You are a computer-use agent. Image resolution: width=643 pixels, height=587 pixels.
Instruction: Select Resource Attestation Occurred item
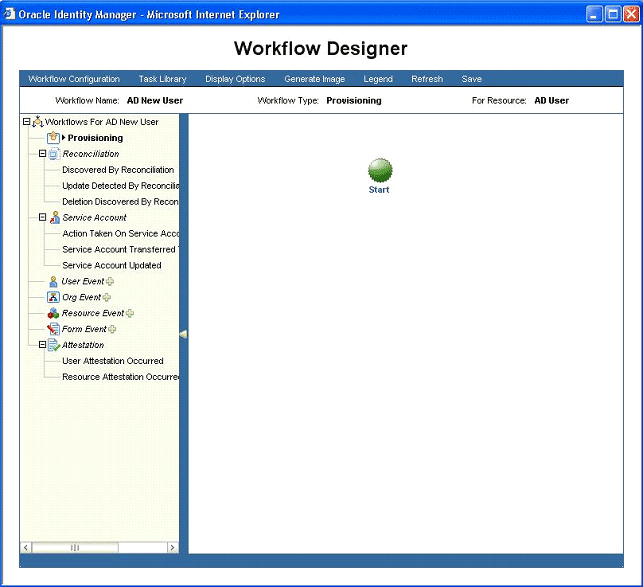tap(121, 377)
